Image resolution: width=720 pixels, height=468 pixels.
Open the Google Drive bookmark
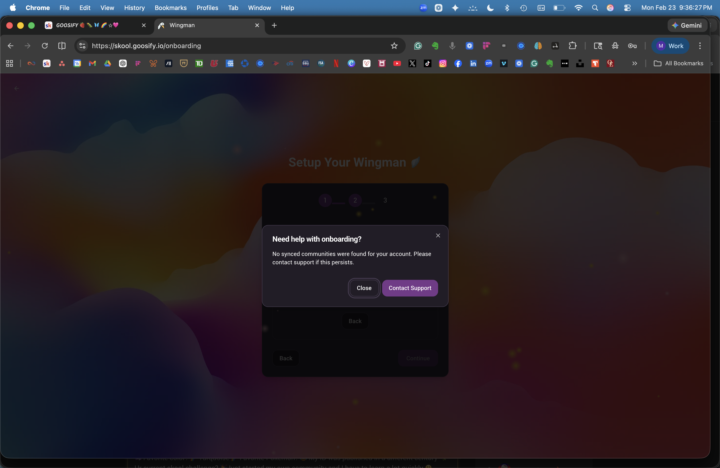pyautogui.click(x=107, y=63)
